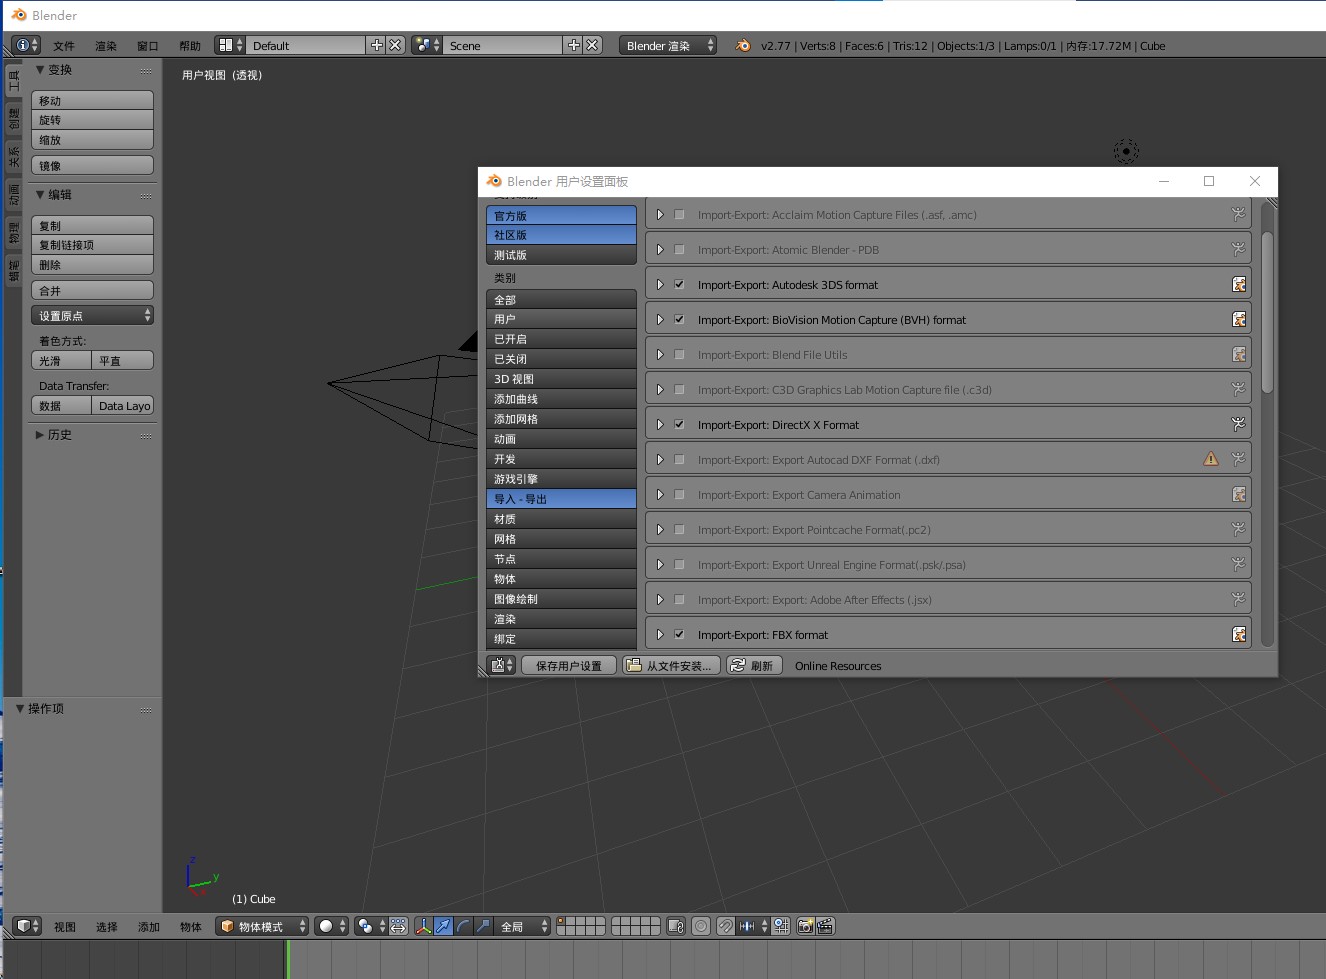The height and width of the screenshot is (979, 1326).
Task: Open the 设置原点 (Set Origin) dropdown
Action: [x=92, y=315]
